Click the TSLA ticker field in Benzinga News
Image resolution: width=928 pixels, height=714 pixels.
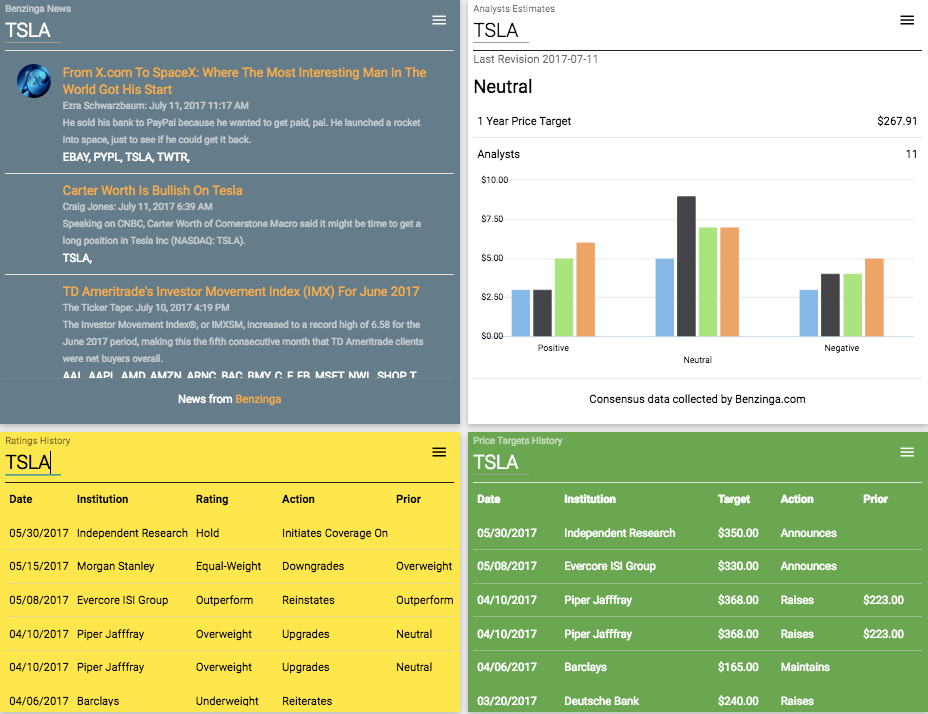click(x=33, y=30)
